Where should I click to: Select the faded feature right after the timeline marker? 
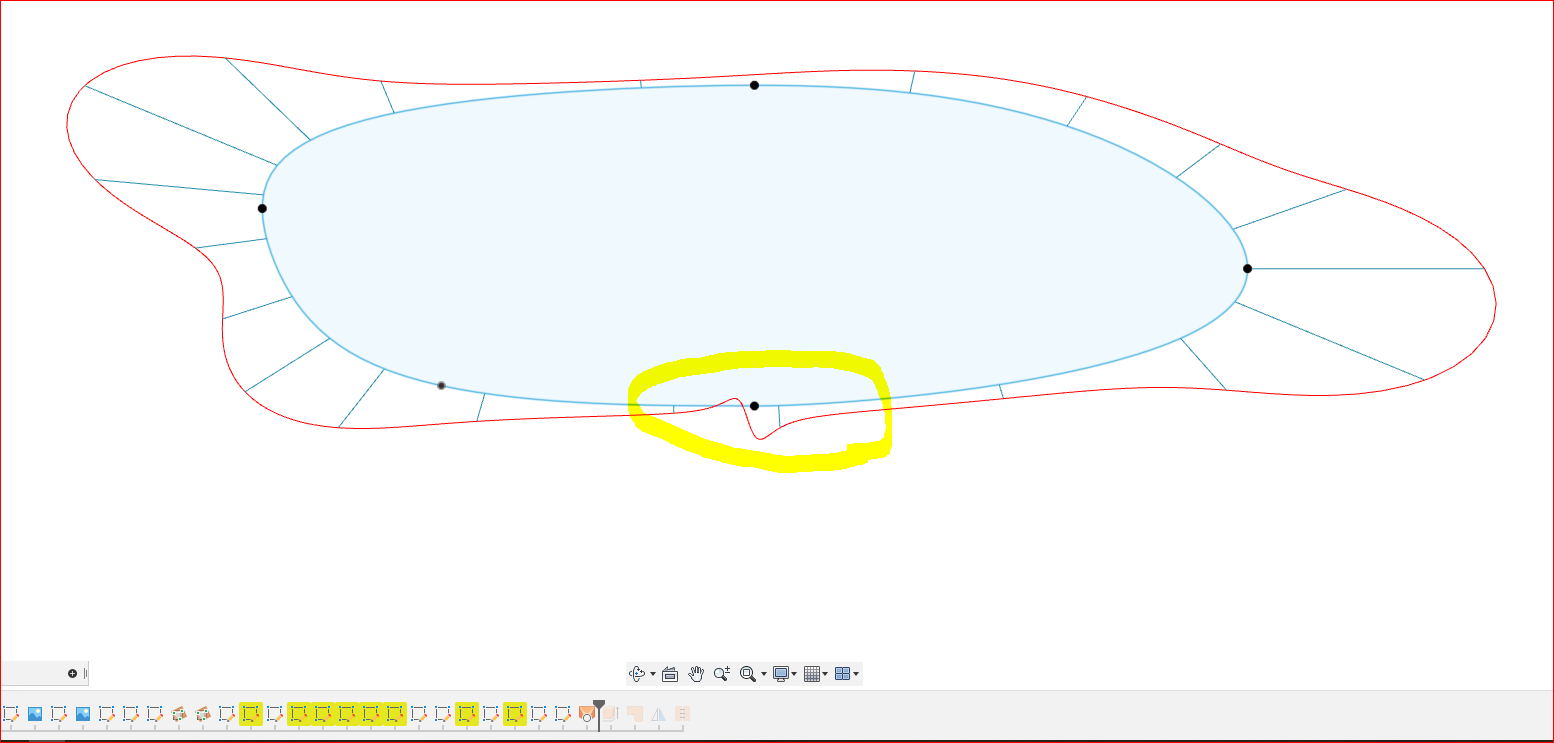tap(611, 714)
